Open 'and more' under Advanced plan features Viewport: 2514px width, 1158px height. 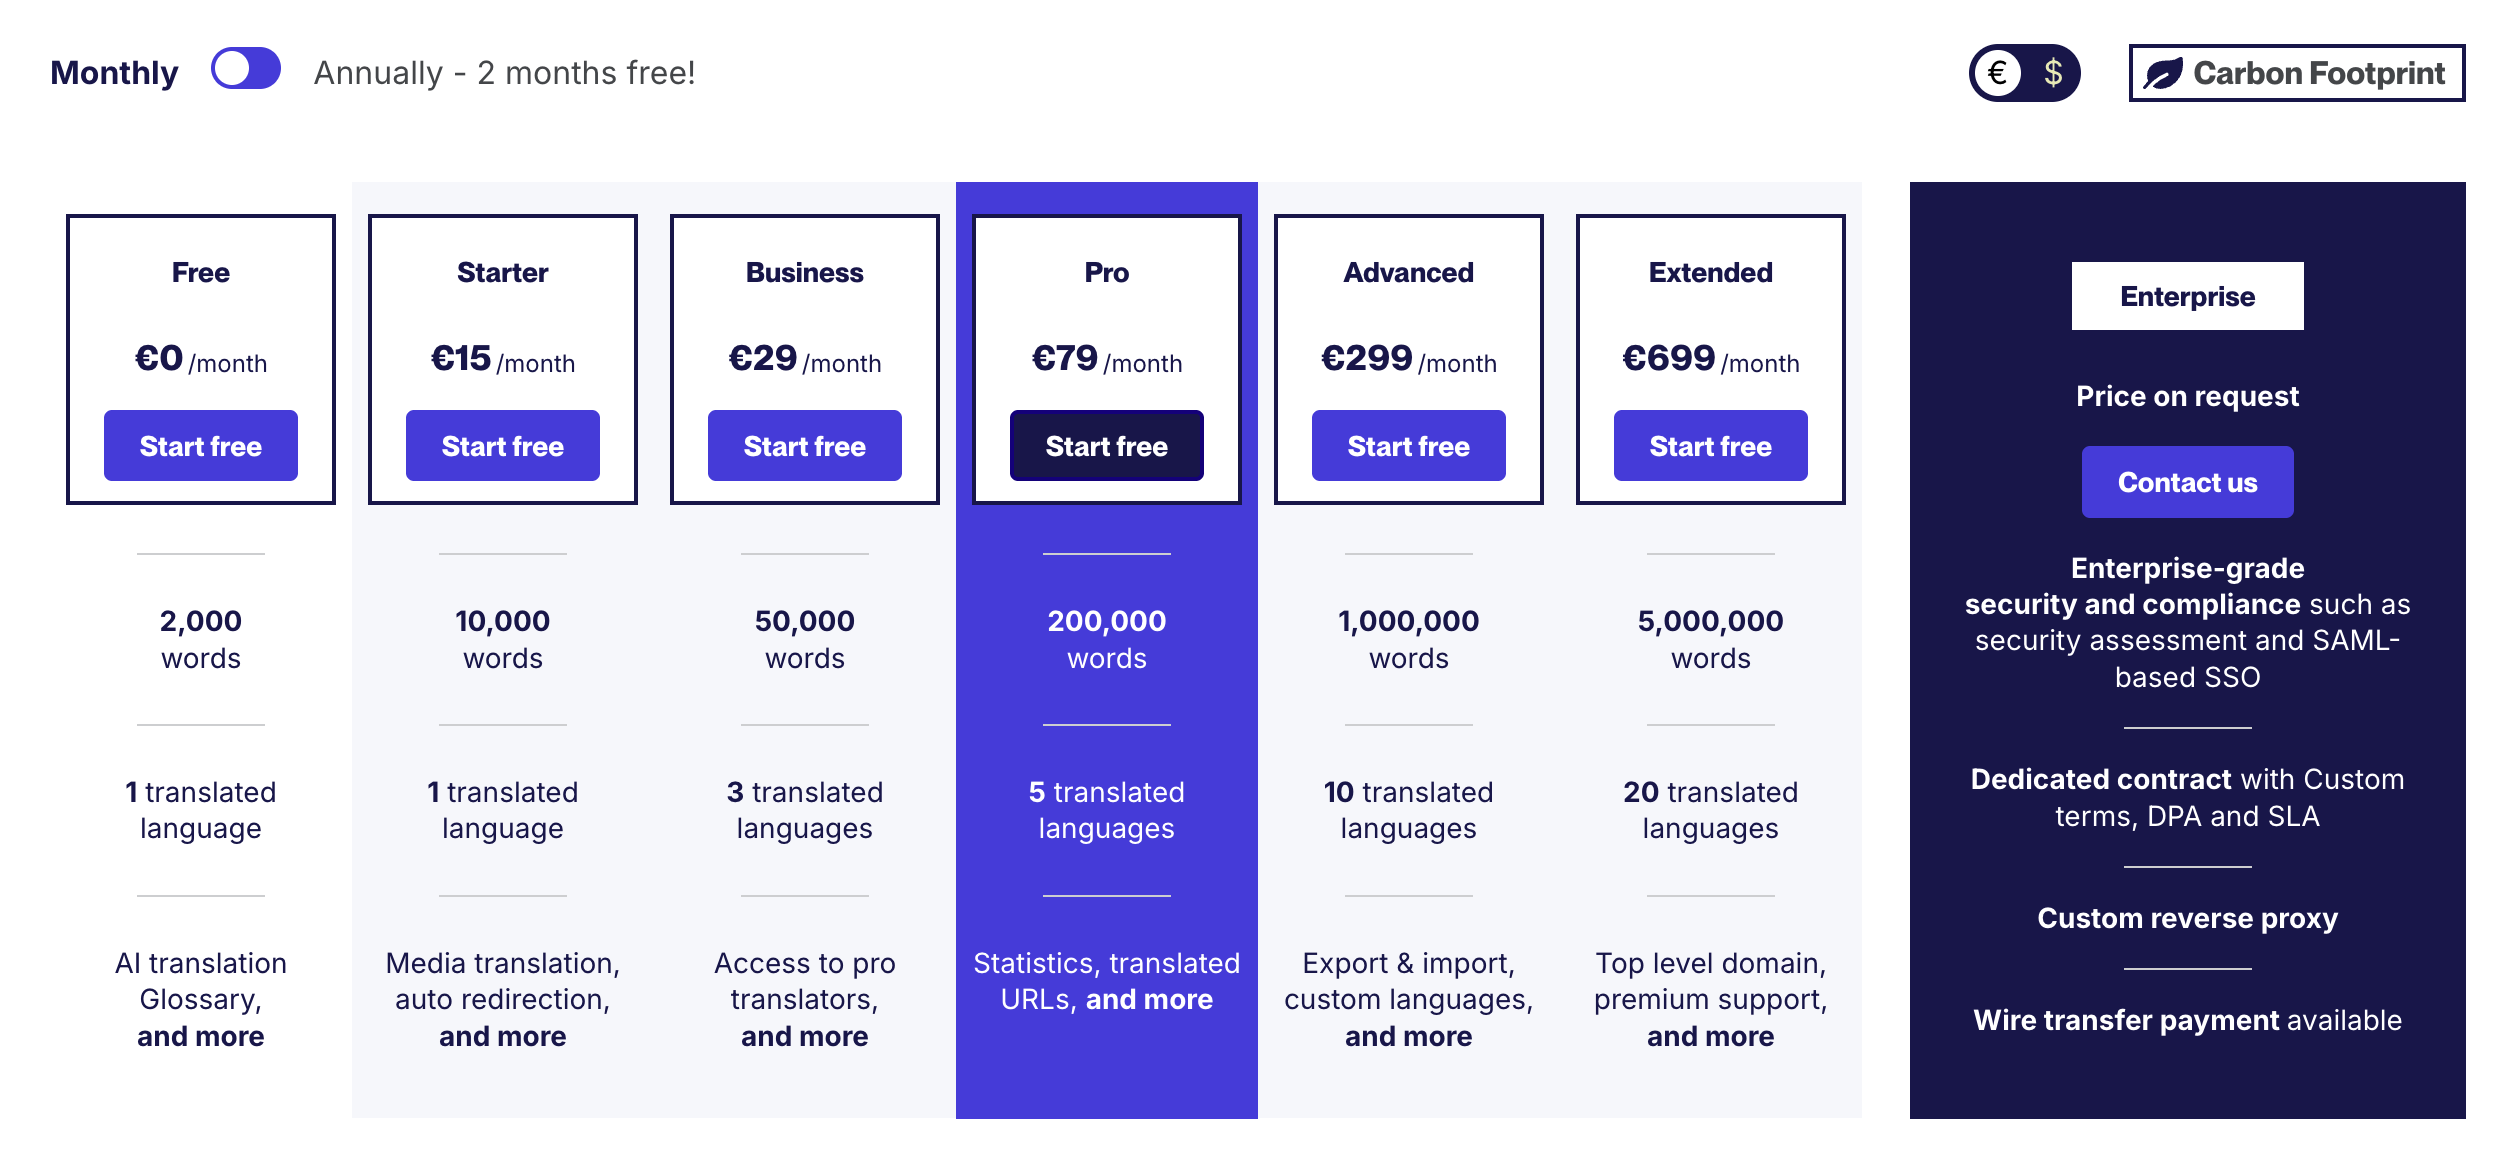(x=1409, y=1036)
